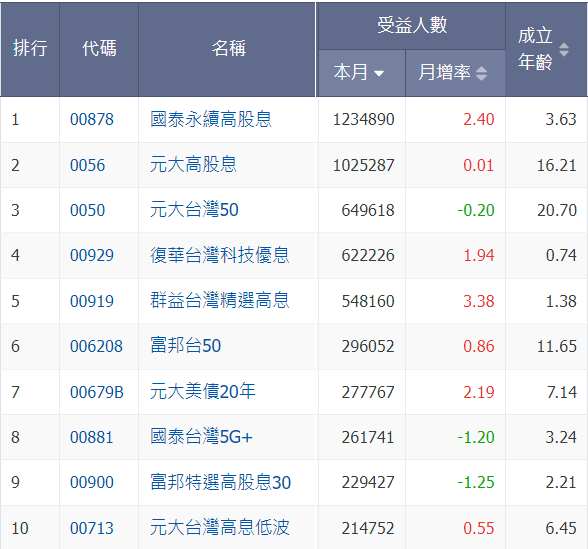
Task: Open fund code 0056 link
Action: pyautogui.click(x=87, y=165)
